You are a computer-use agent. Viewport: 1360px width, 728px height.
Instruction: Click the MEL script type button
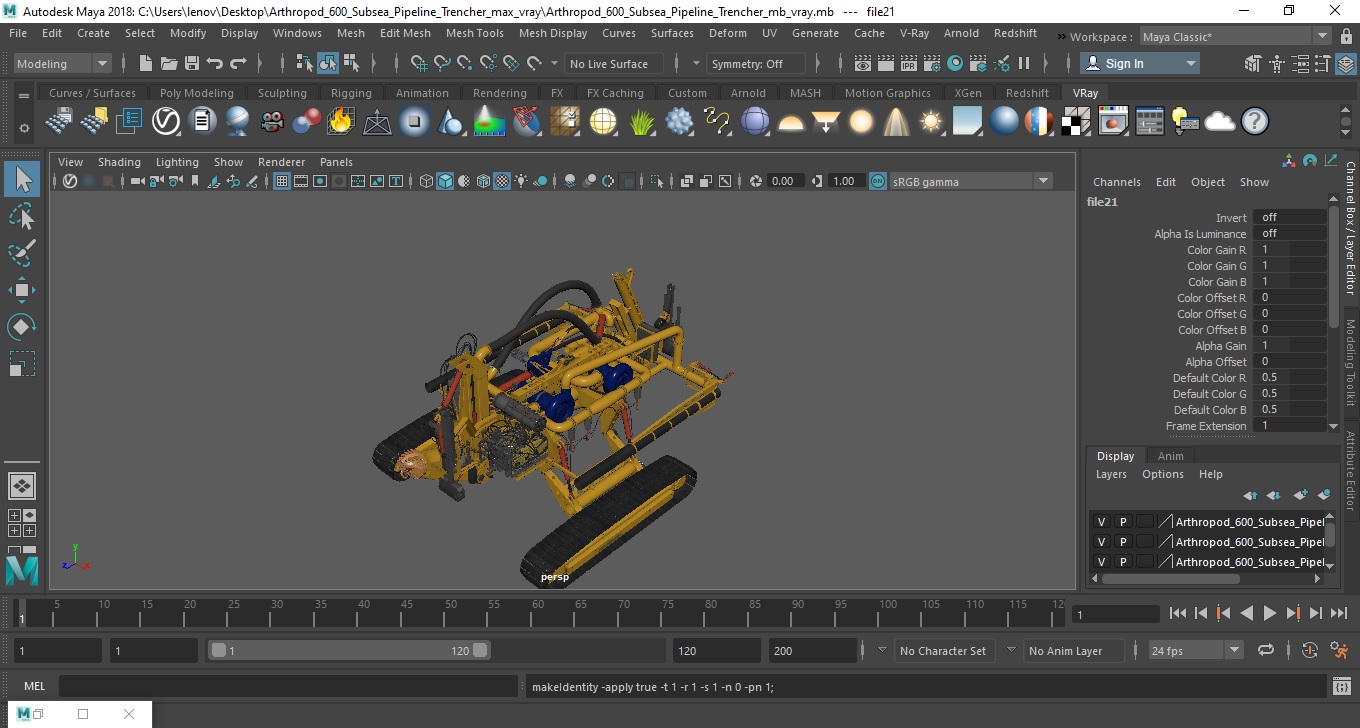click(34, 686)
